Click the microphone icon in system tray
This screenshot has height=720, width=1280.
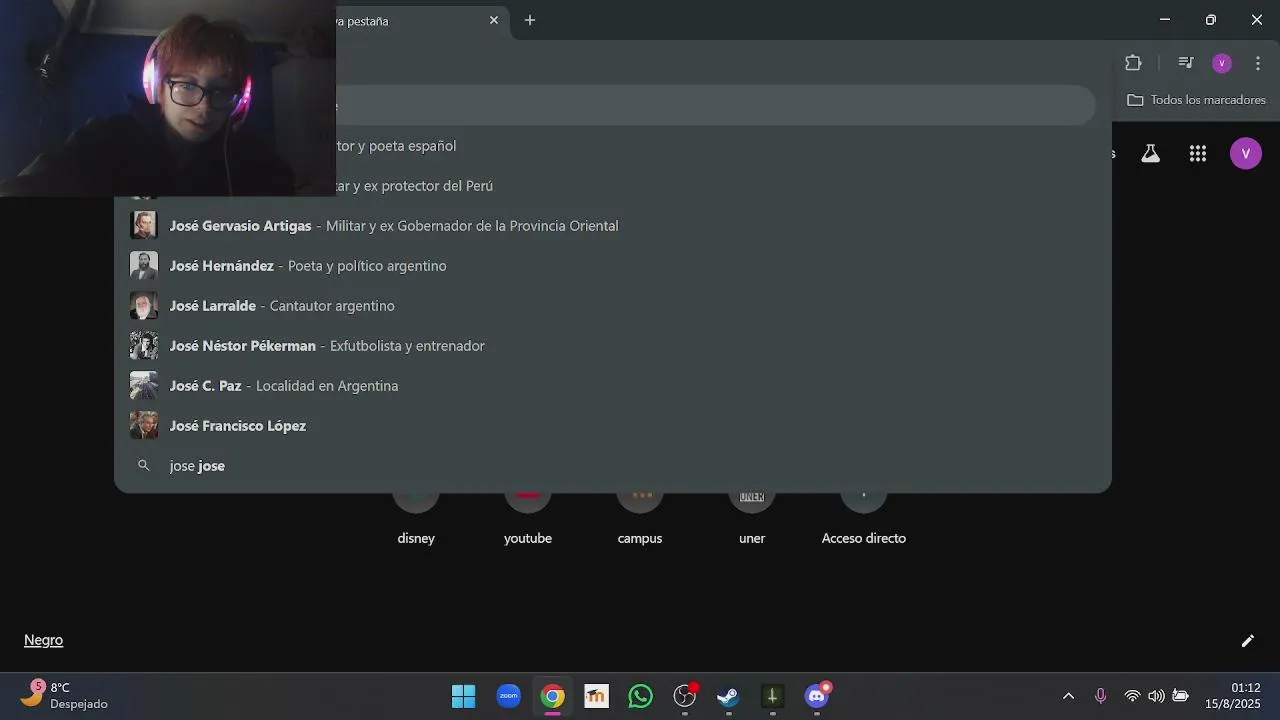[x=1101, y=696]
